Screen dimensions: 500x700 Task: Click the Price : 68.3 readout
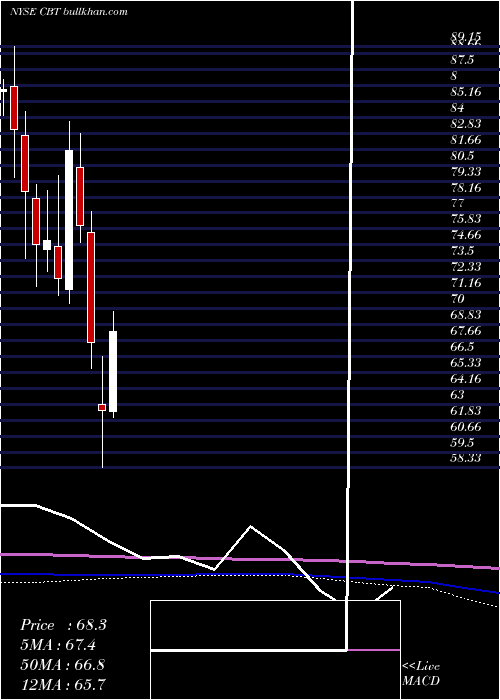[63, 625]
